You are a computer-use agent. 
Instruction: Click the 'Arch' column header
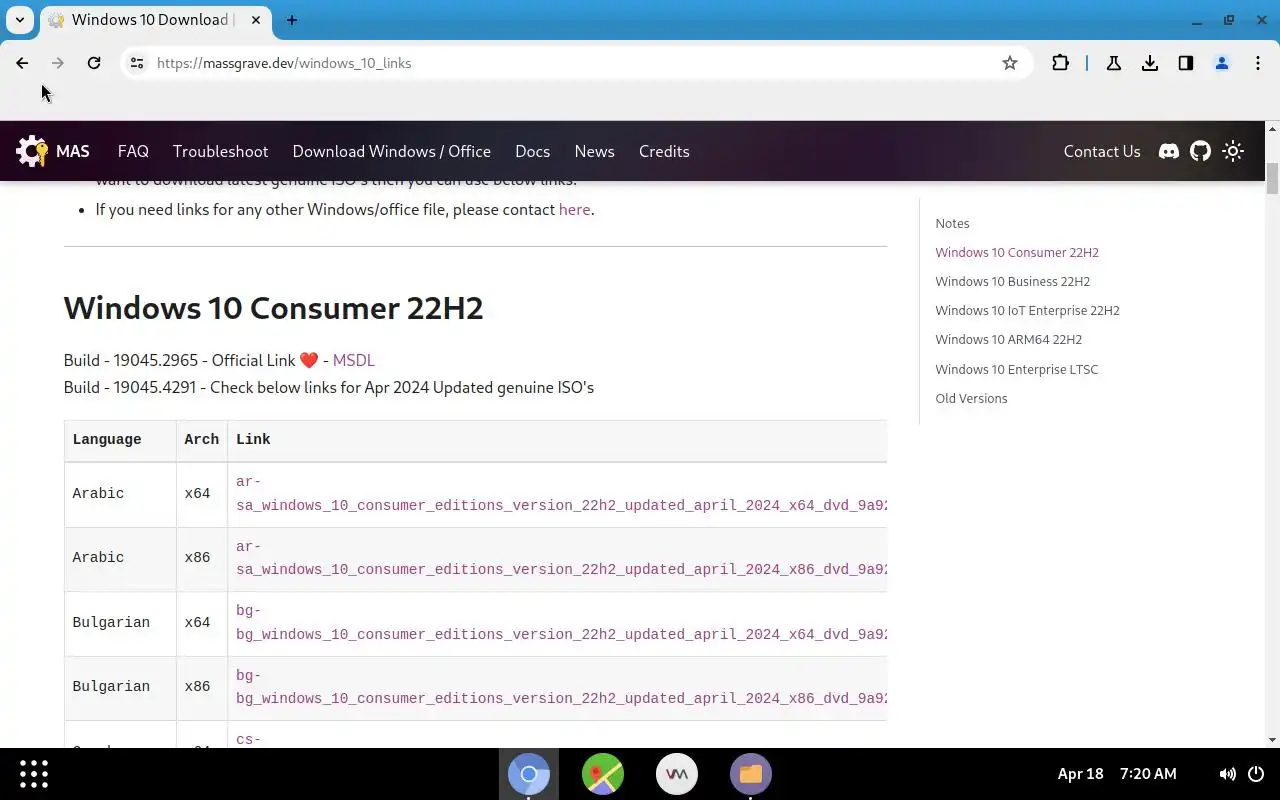(x=201, y=439)
